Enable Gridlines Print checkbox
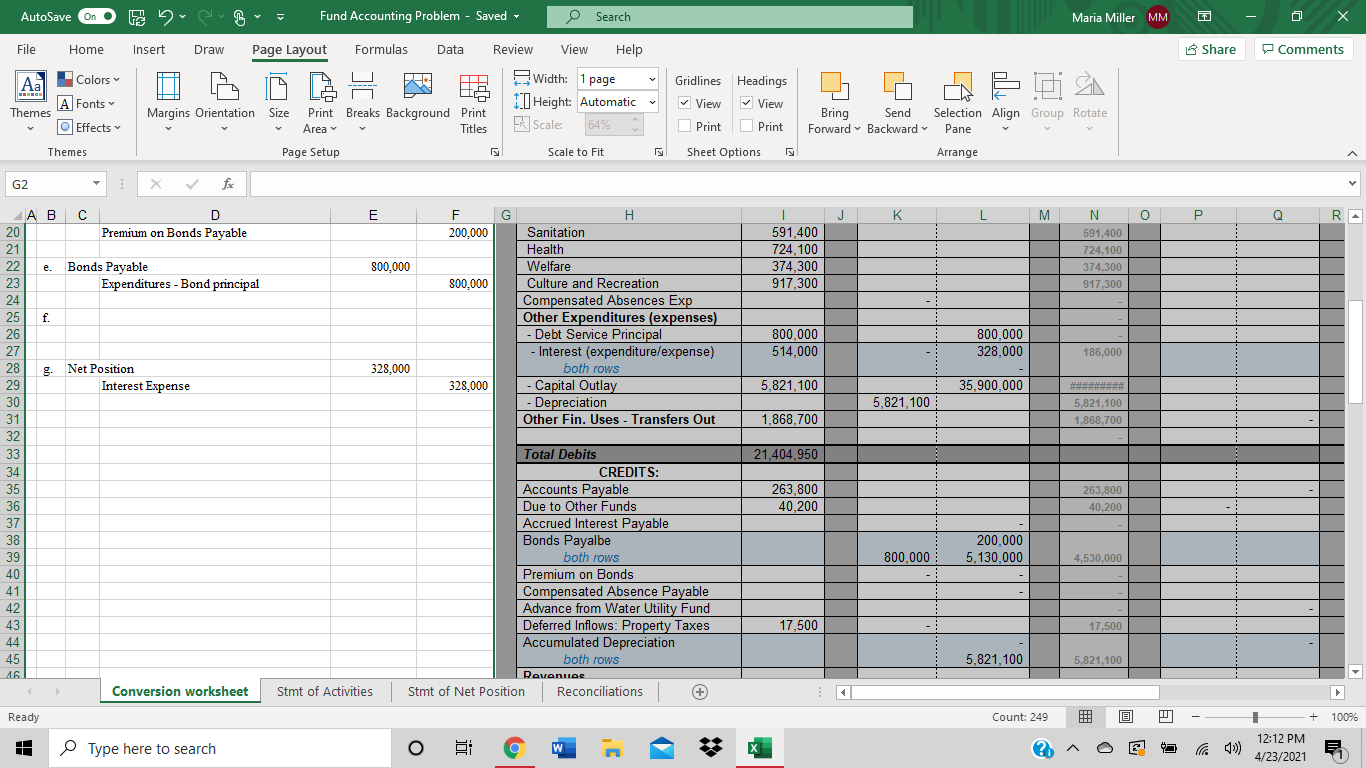 point(684,126)
